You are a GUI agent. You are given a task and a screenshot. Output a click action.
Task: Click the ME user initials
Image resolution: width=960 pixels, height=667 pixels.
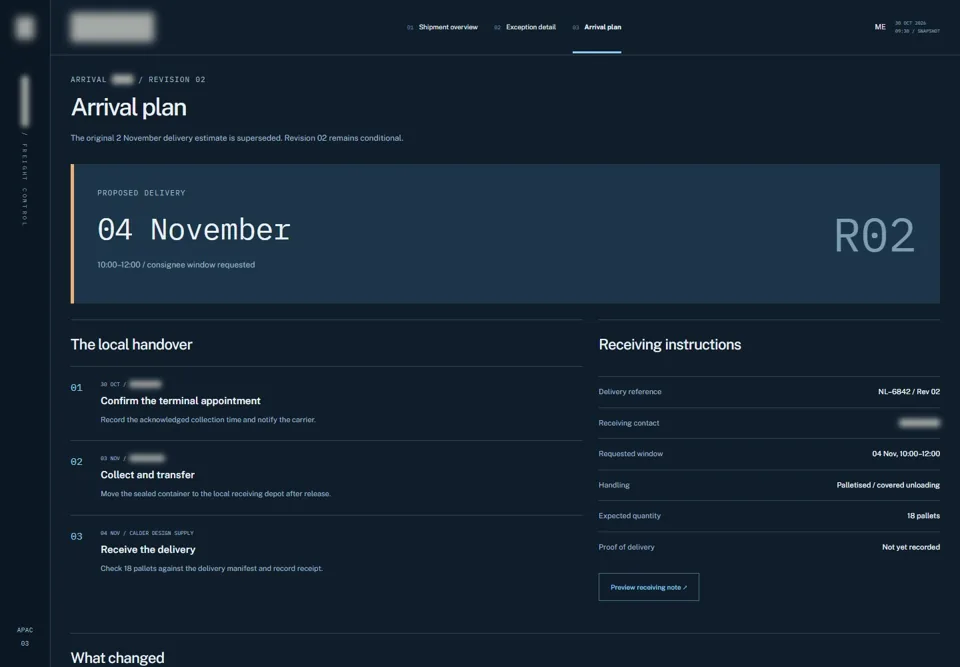tap(880, 27)
